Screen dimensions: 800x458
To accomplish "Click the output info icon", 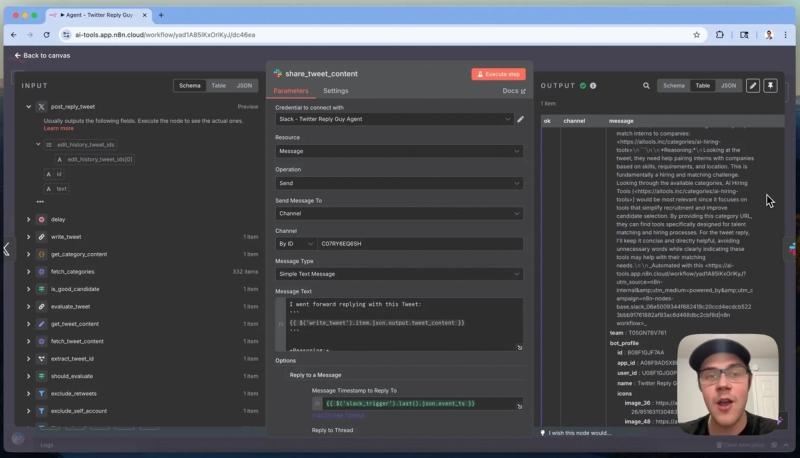I will coord(593,86).
